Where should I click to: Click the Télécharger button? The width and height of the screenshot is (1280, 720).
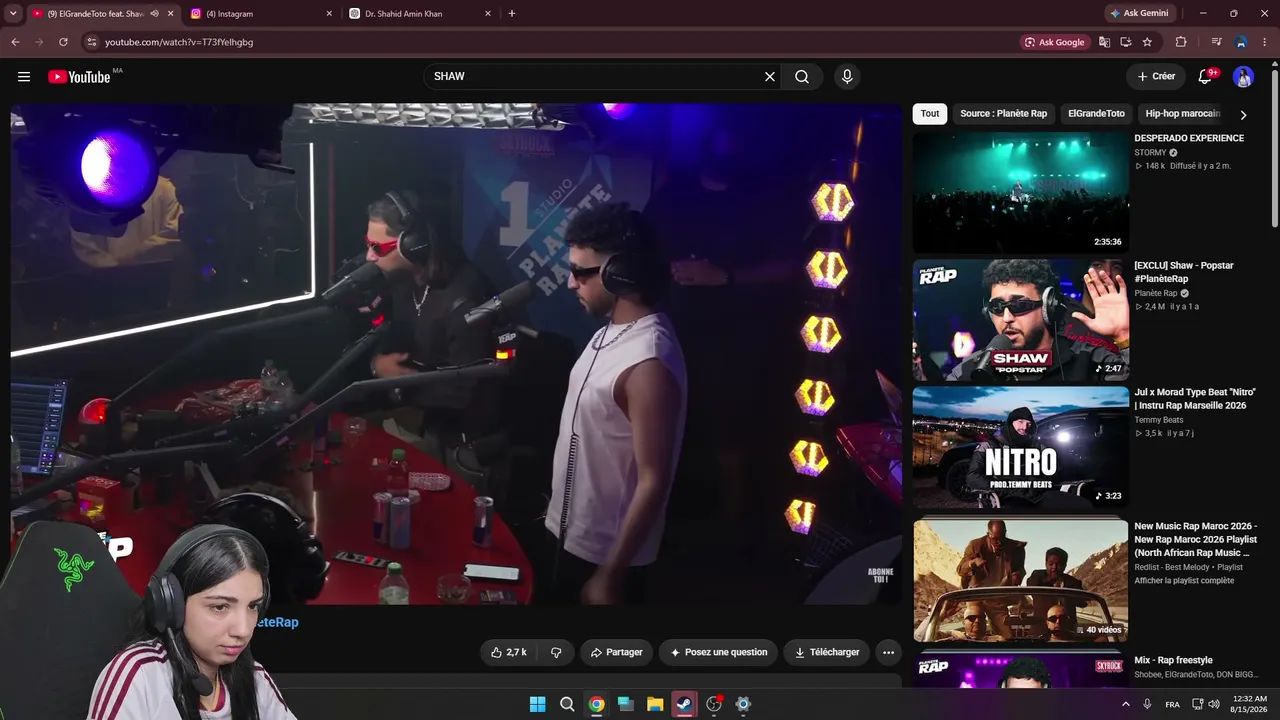[x=827, y=652]
